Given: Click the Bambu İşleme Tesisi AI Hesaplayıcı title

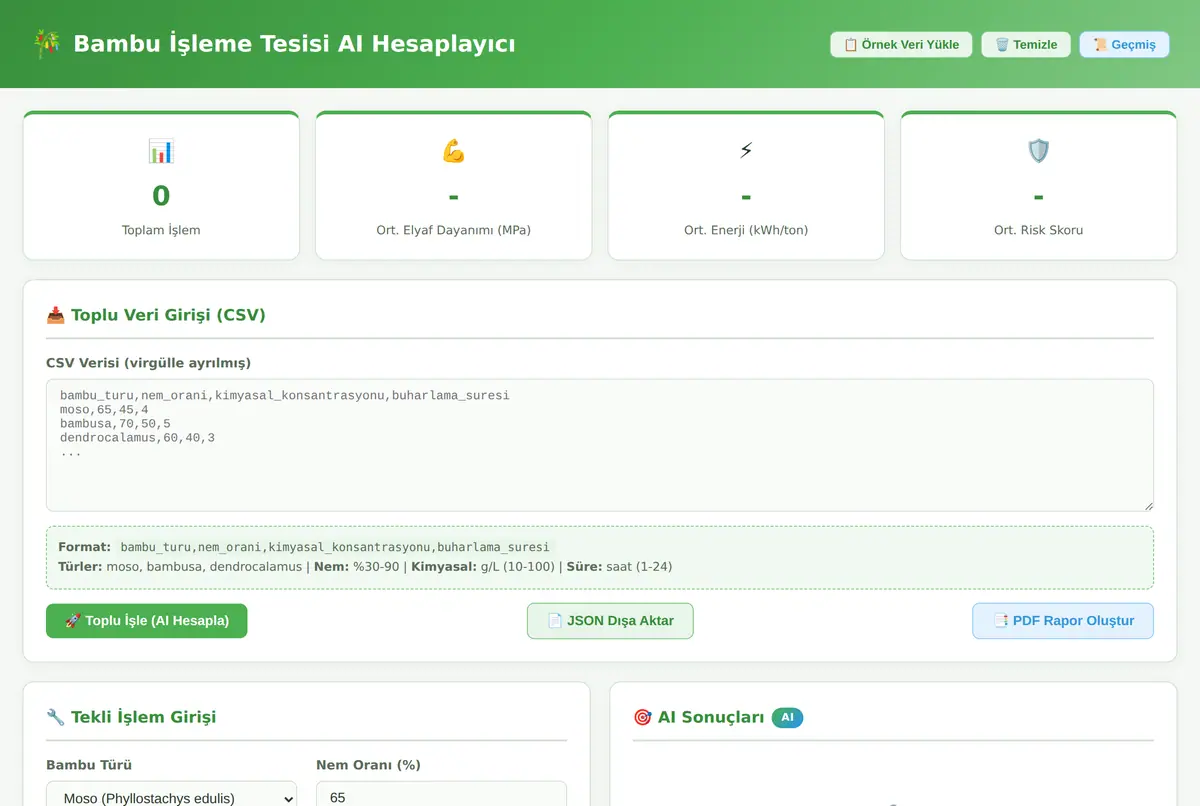Looking at the screenshot, I should point(294,44).
